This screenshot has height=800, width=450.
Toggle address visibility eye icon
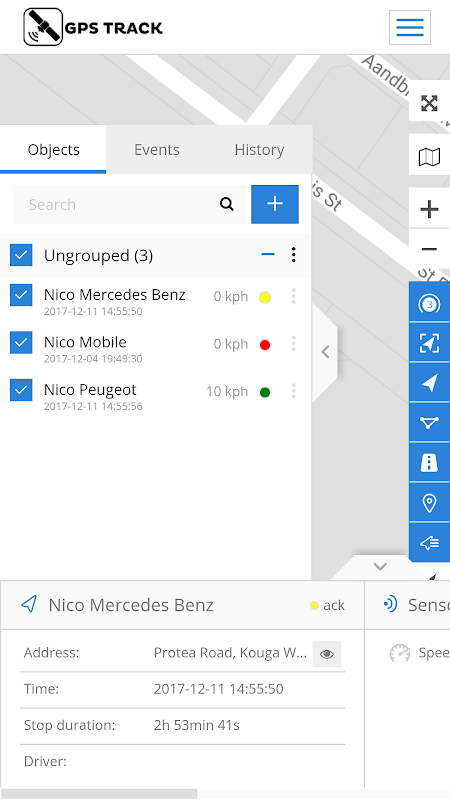coord(327,654)
